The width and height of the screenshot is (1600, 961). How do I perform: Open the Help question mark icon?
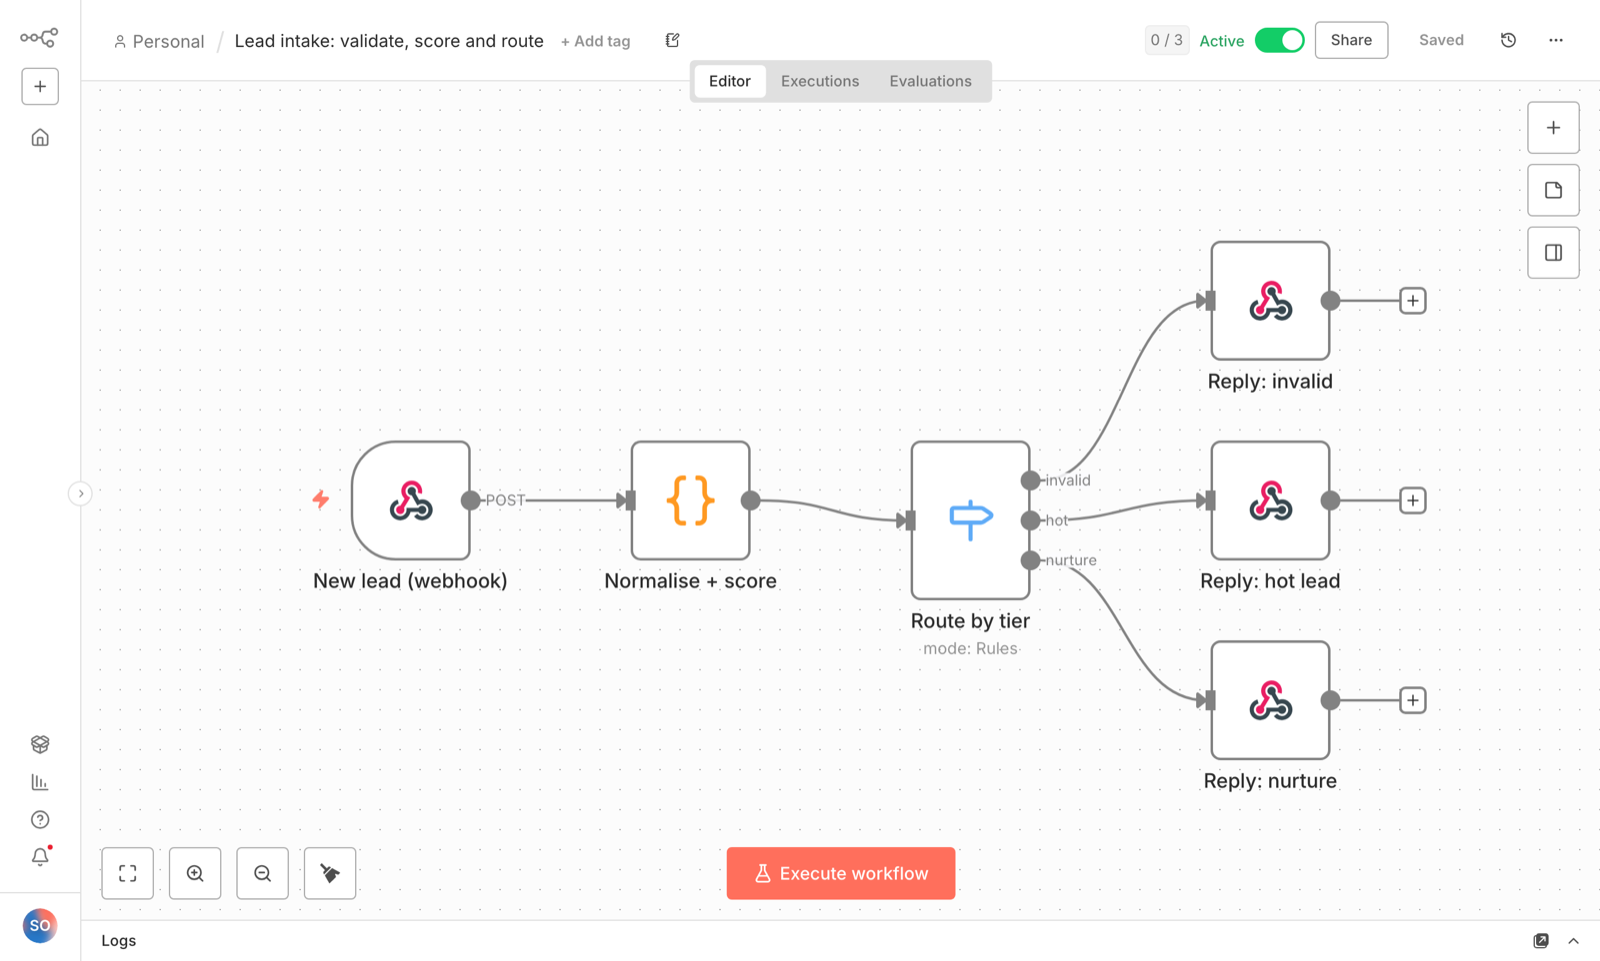40,820
